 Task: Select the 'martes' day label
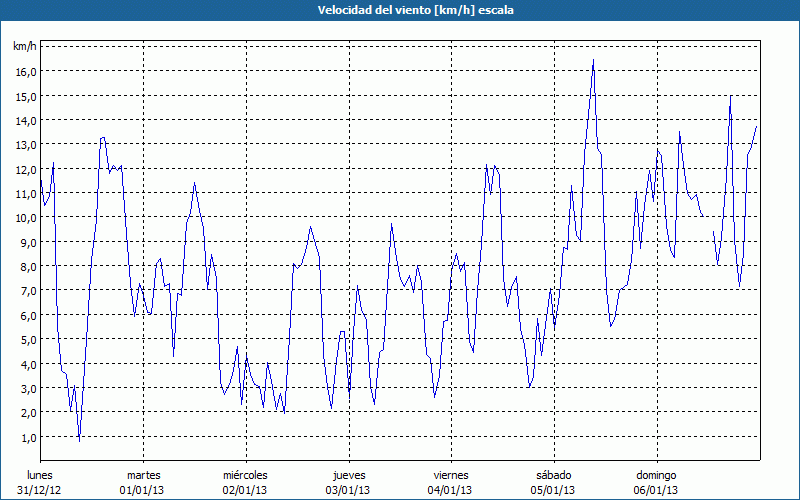(x=144, y=475)
